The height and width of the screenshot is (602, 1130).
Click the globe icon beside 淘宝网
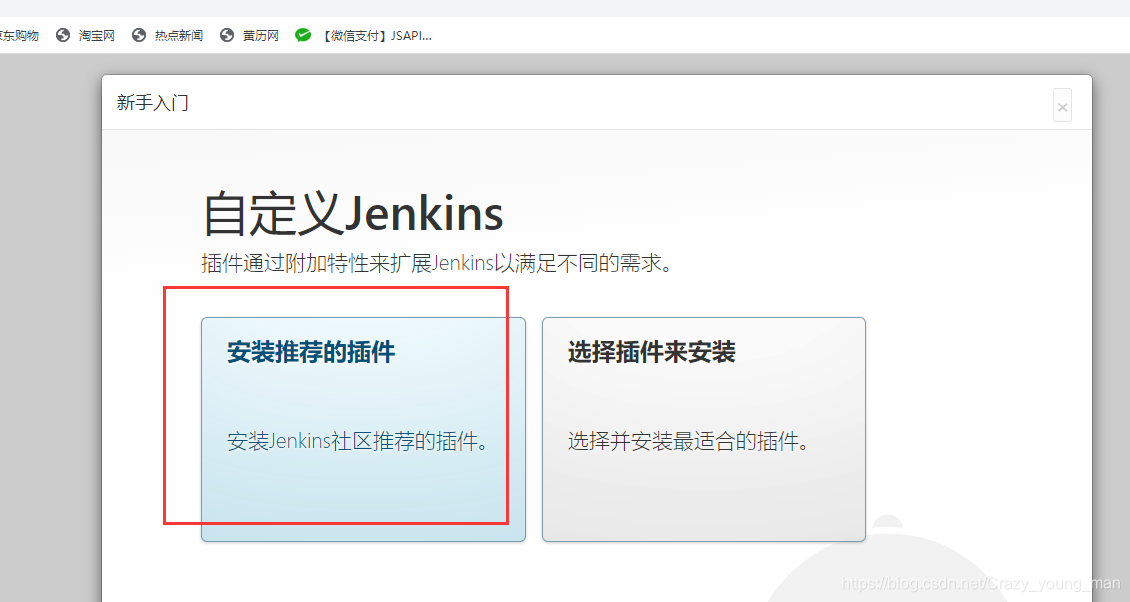(63, 35)
